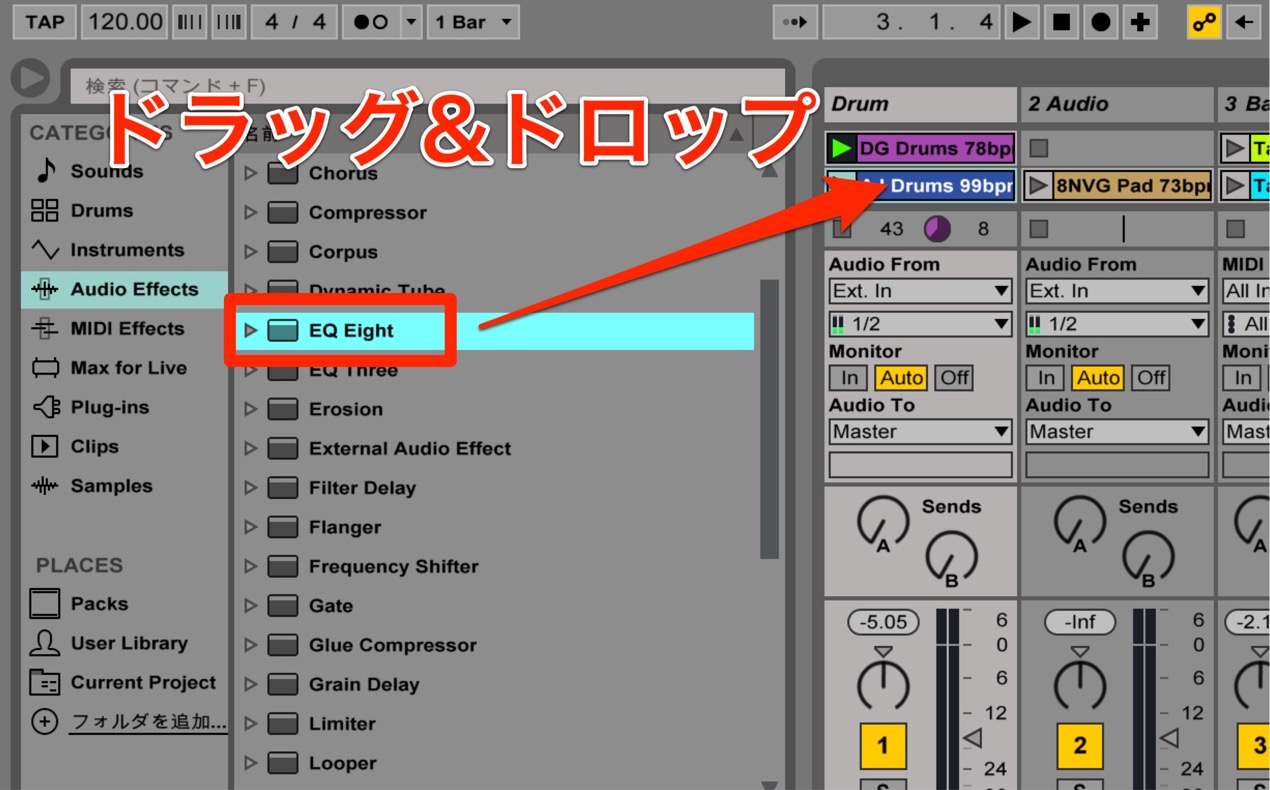
Task: Open User Library in Places
Action: 129,643
